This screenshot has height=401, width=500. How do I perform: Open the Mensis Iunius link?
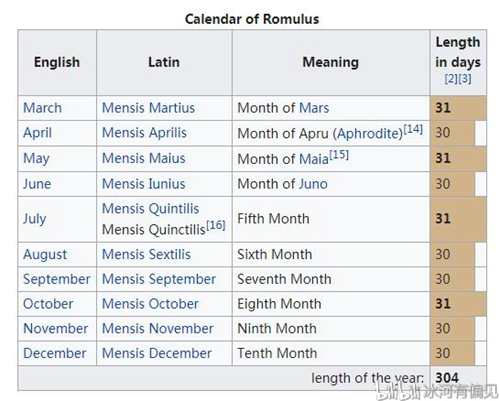(x=143, y=184)
